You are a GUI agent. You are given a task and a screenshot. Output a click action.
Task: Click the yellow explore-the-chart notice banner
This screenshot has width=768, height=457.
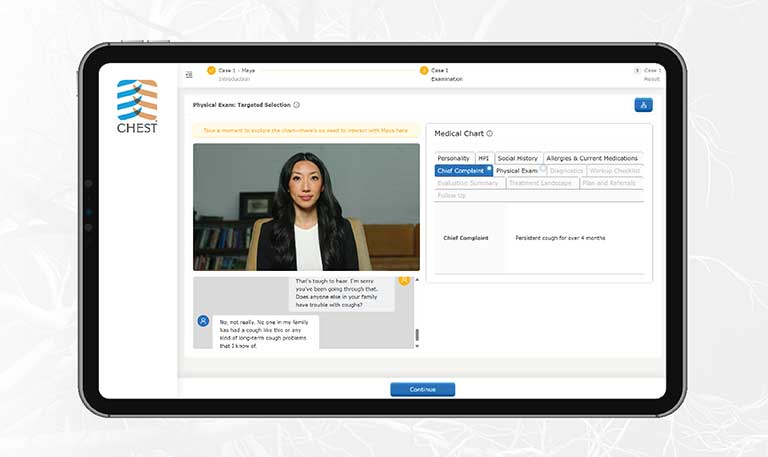click(x=306, y=131)
